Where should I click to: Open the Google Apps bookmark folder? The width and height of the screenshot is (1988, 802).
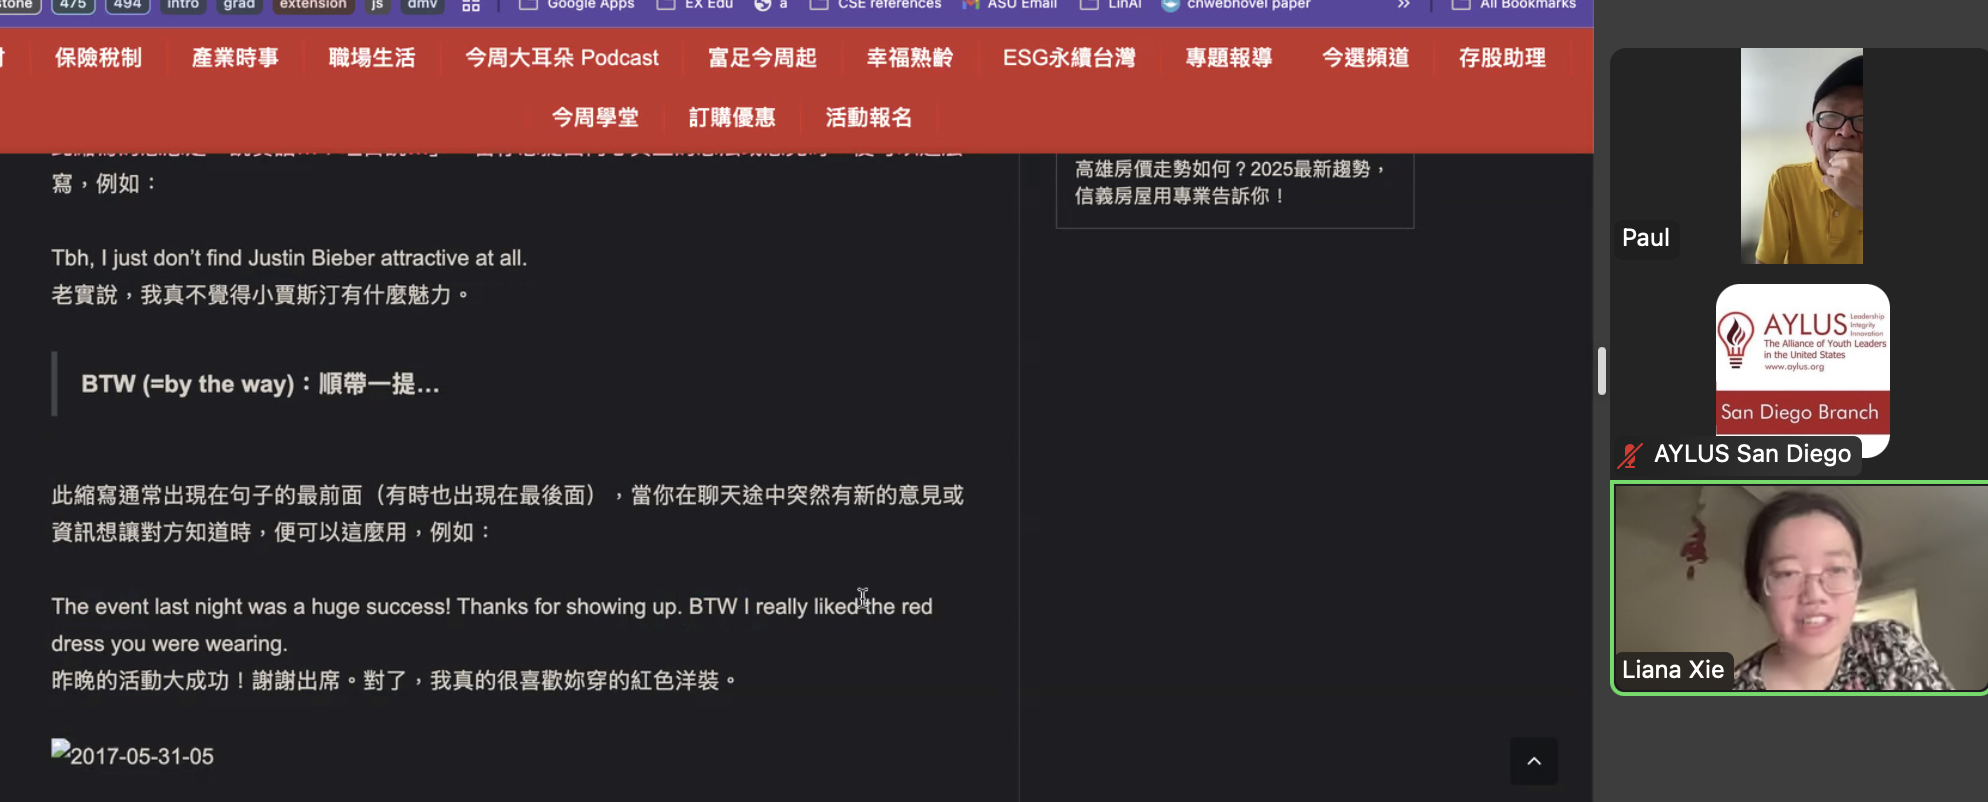(x=577, y=5)
